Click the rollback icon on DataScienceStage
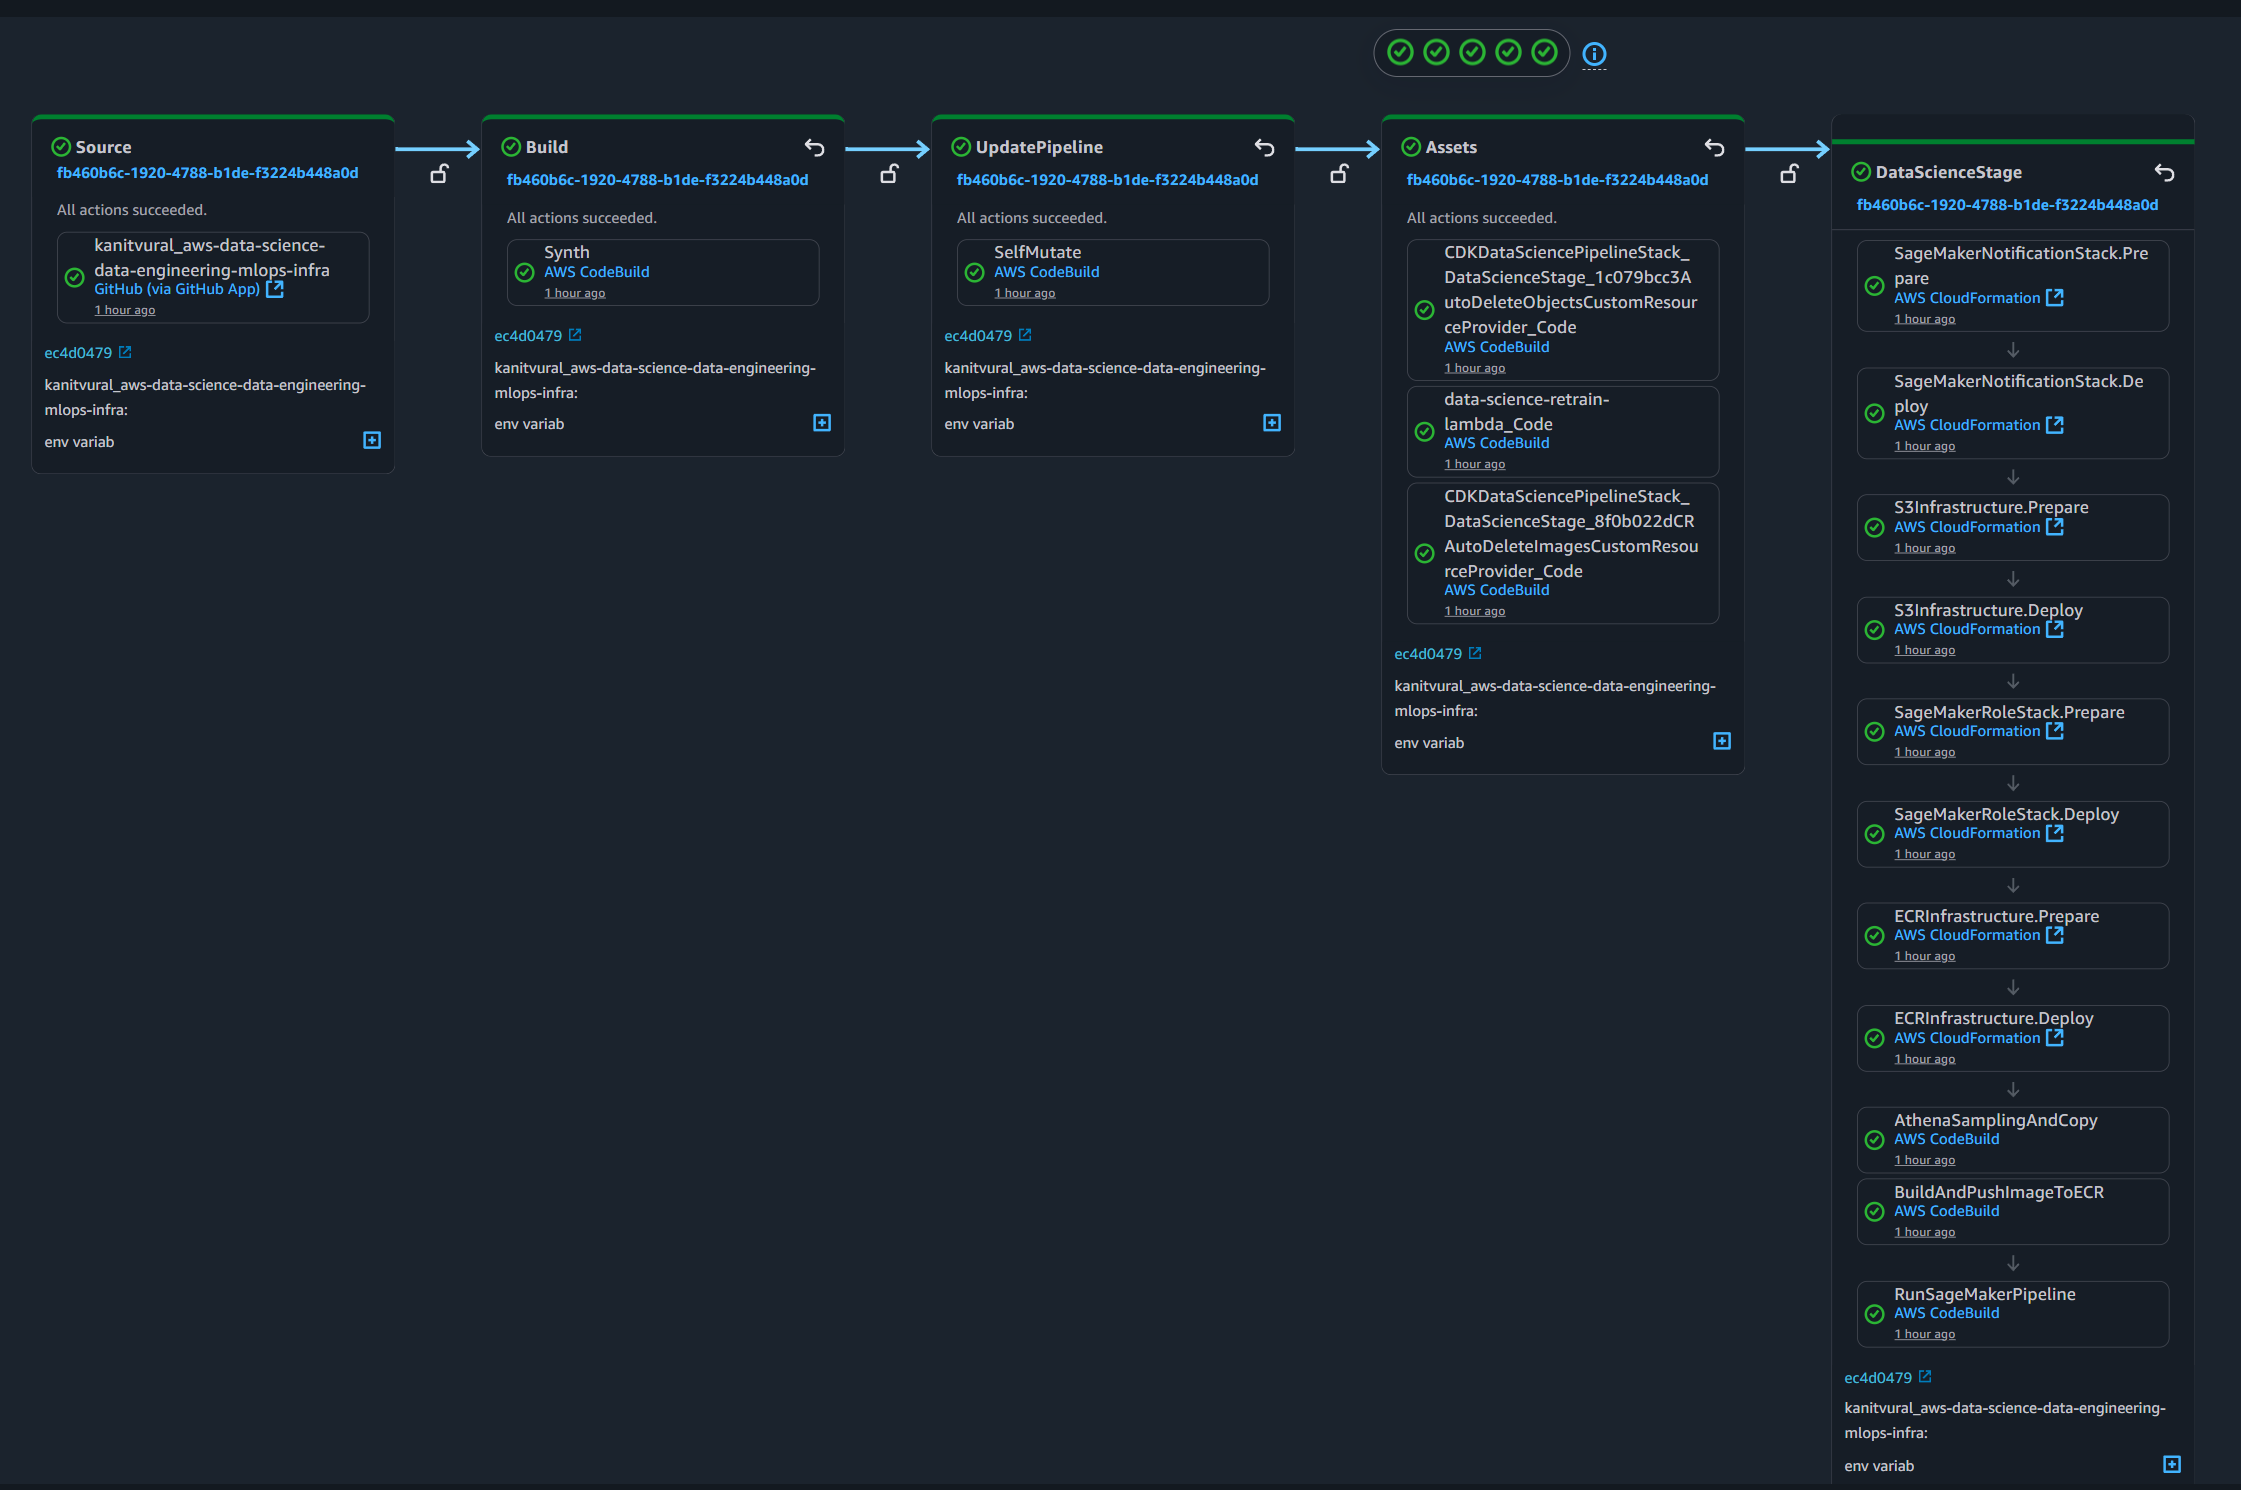 (x=2165, y=173)
